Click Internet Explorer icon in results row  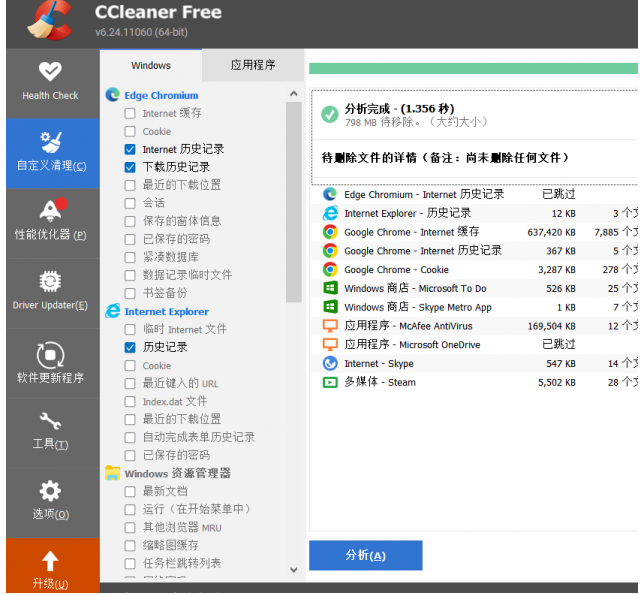330,213
